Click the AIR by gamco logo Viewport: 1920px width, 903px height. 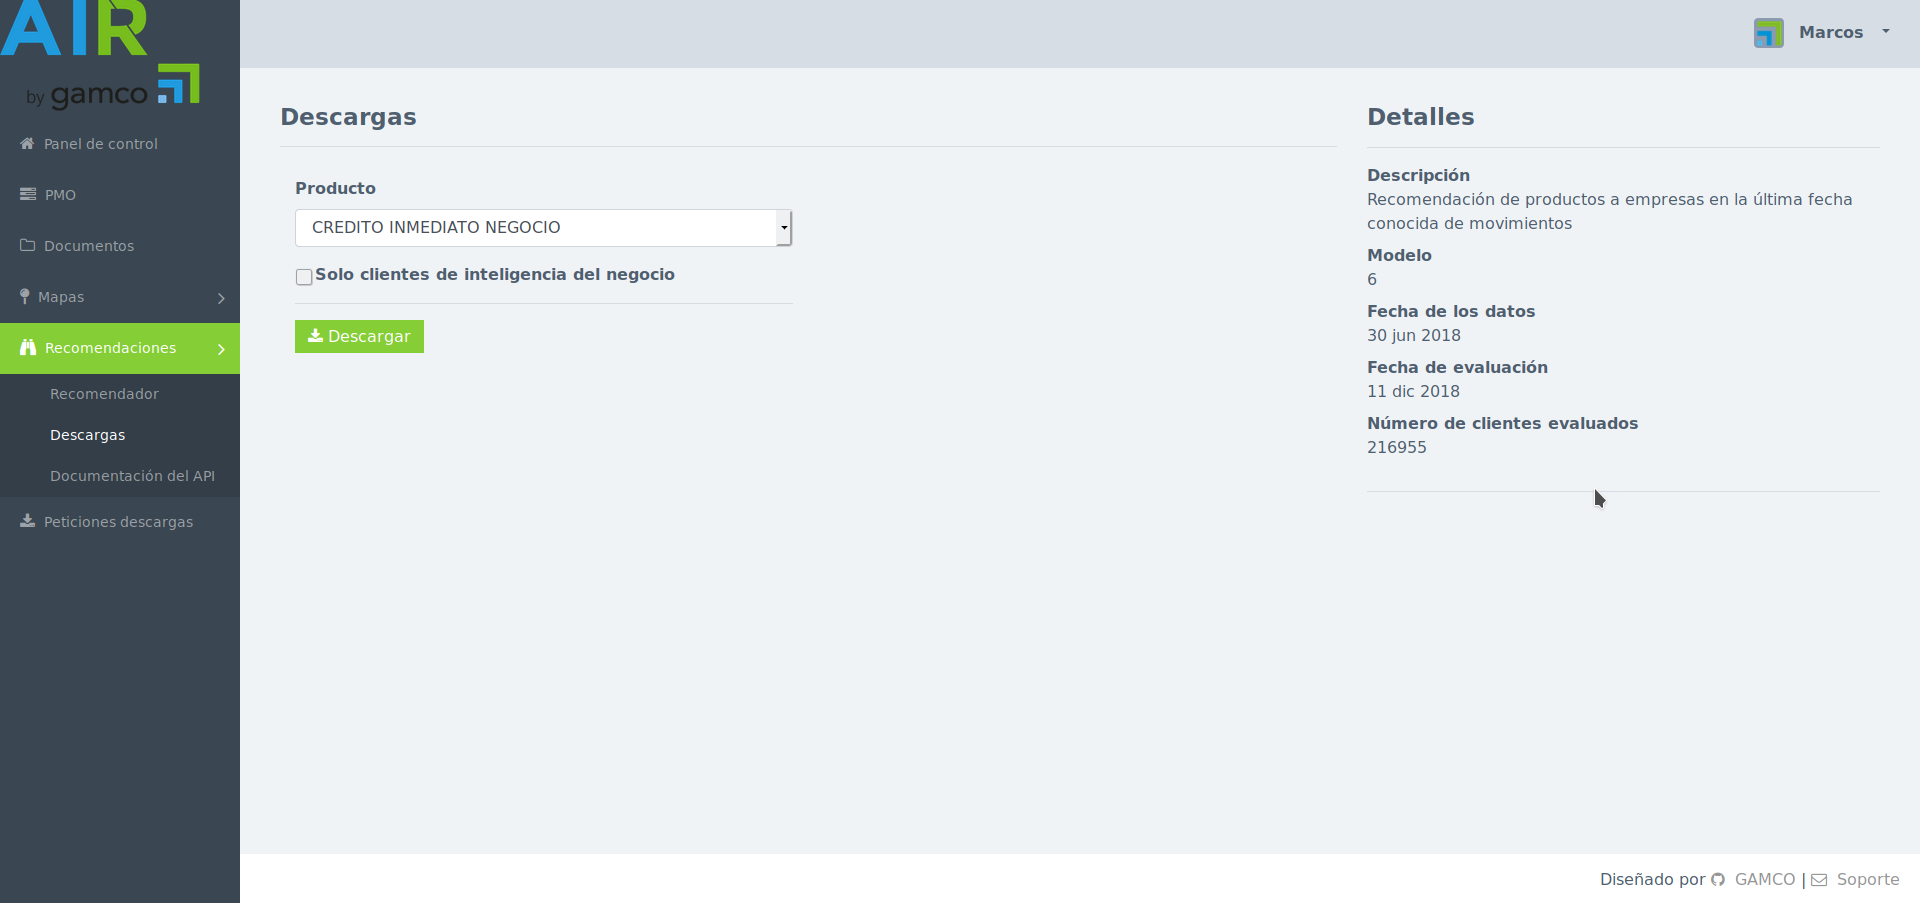point(100,53)
